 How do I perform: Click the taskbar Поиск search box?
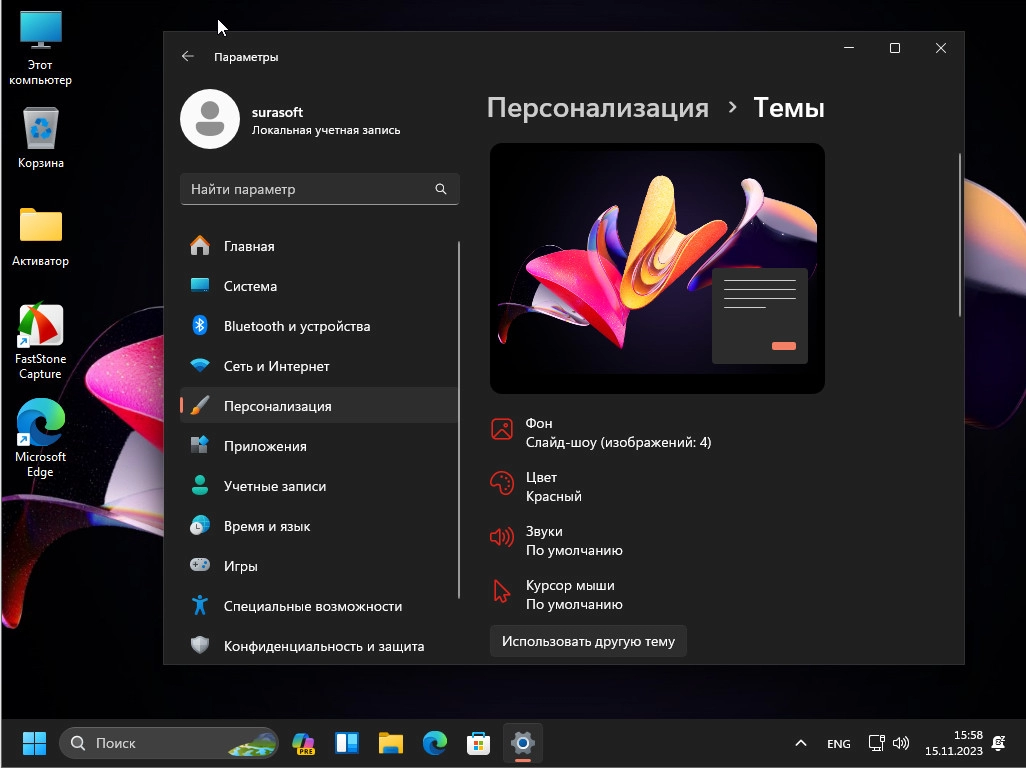[169, 743]
